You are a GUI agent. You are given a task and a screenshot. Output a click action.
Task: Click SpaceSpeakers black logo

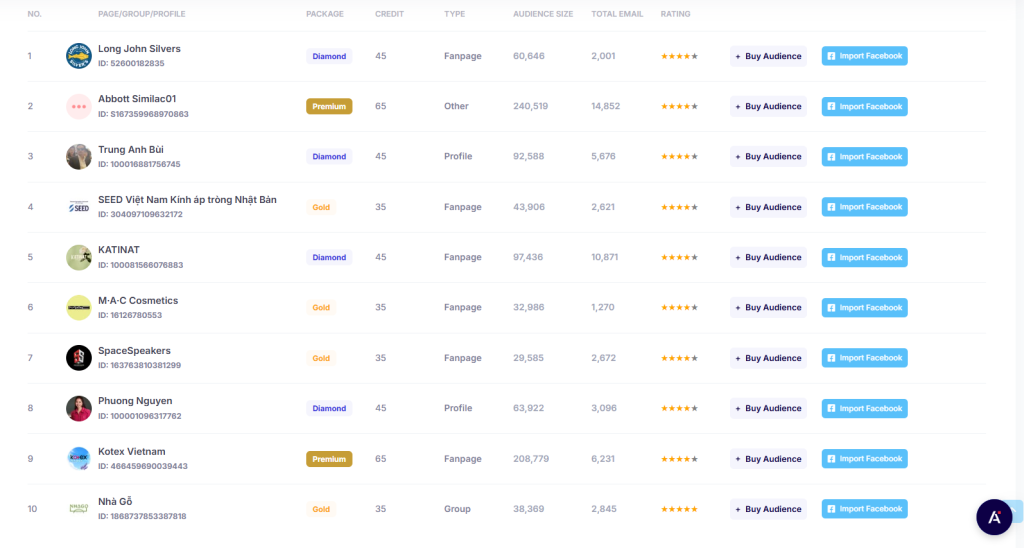(x=78, y=358)
